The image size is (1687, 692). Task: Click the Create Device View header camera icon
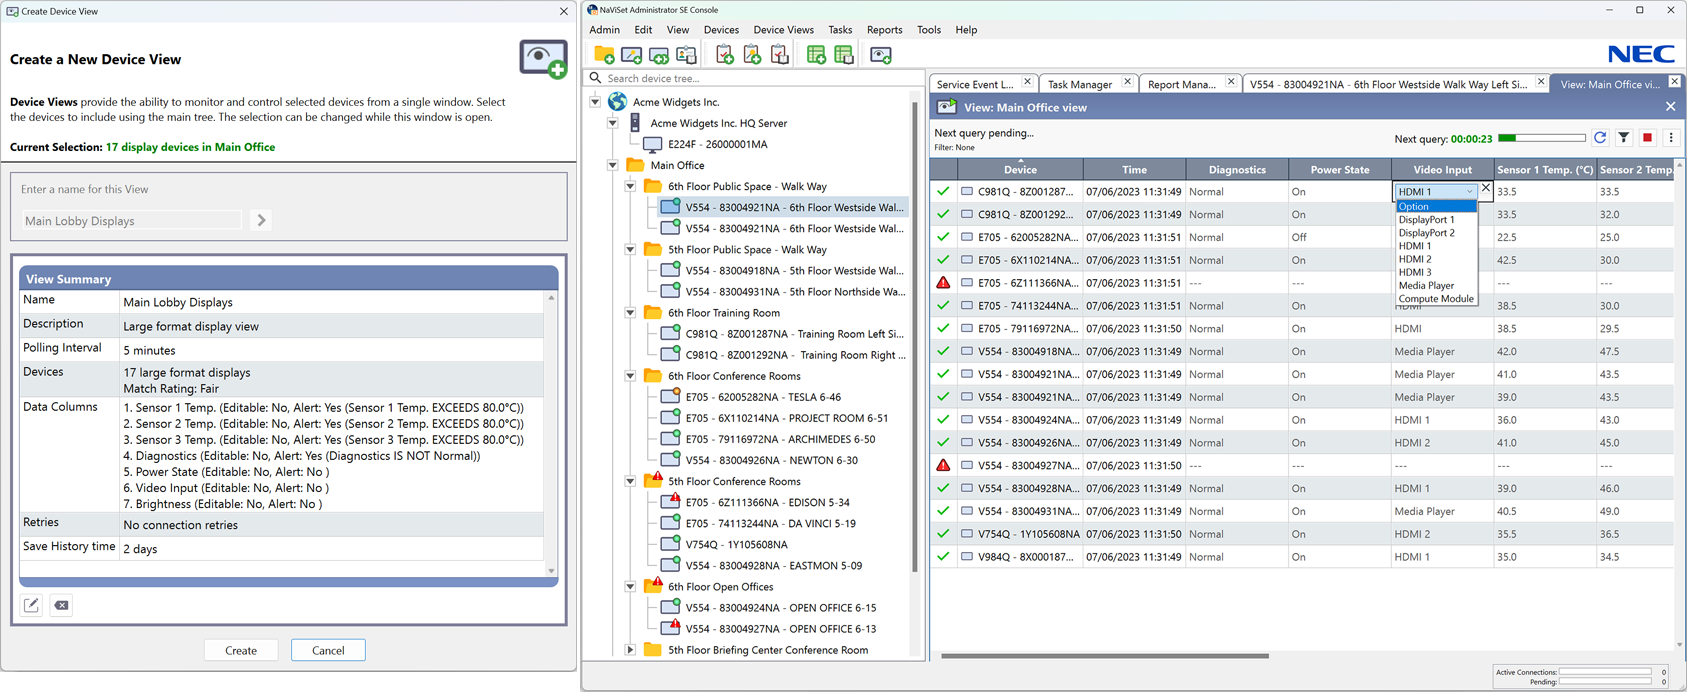point(543,59)
